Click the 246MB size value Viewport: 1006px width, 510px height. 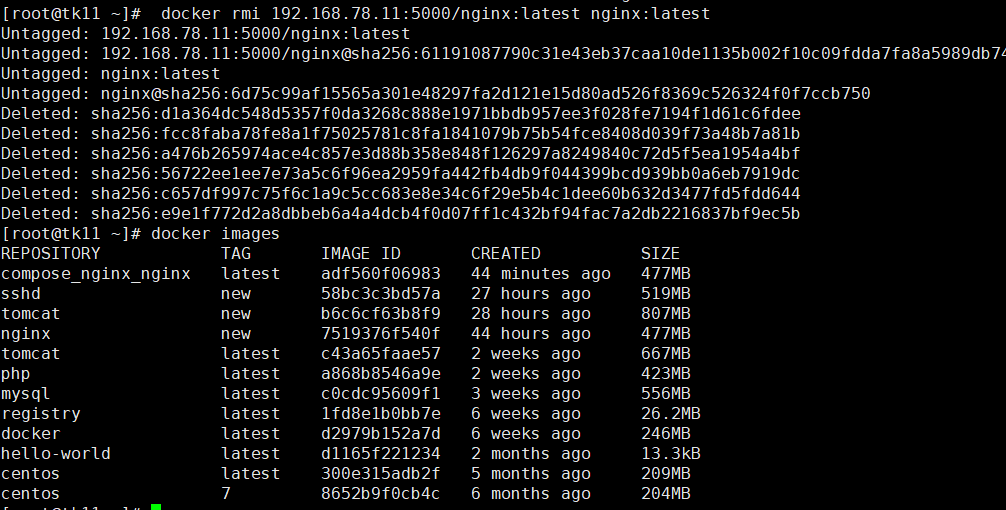pos(666,434)
